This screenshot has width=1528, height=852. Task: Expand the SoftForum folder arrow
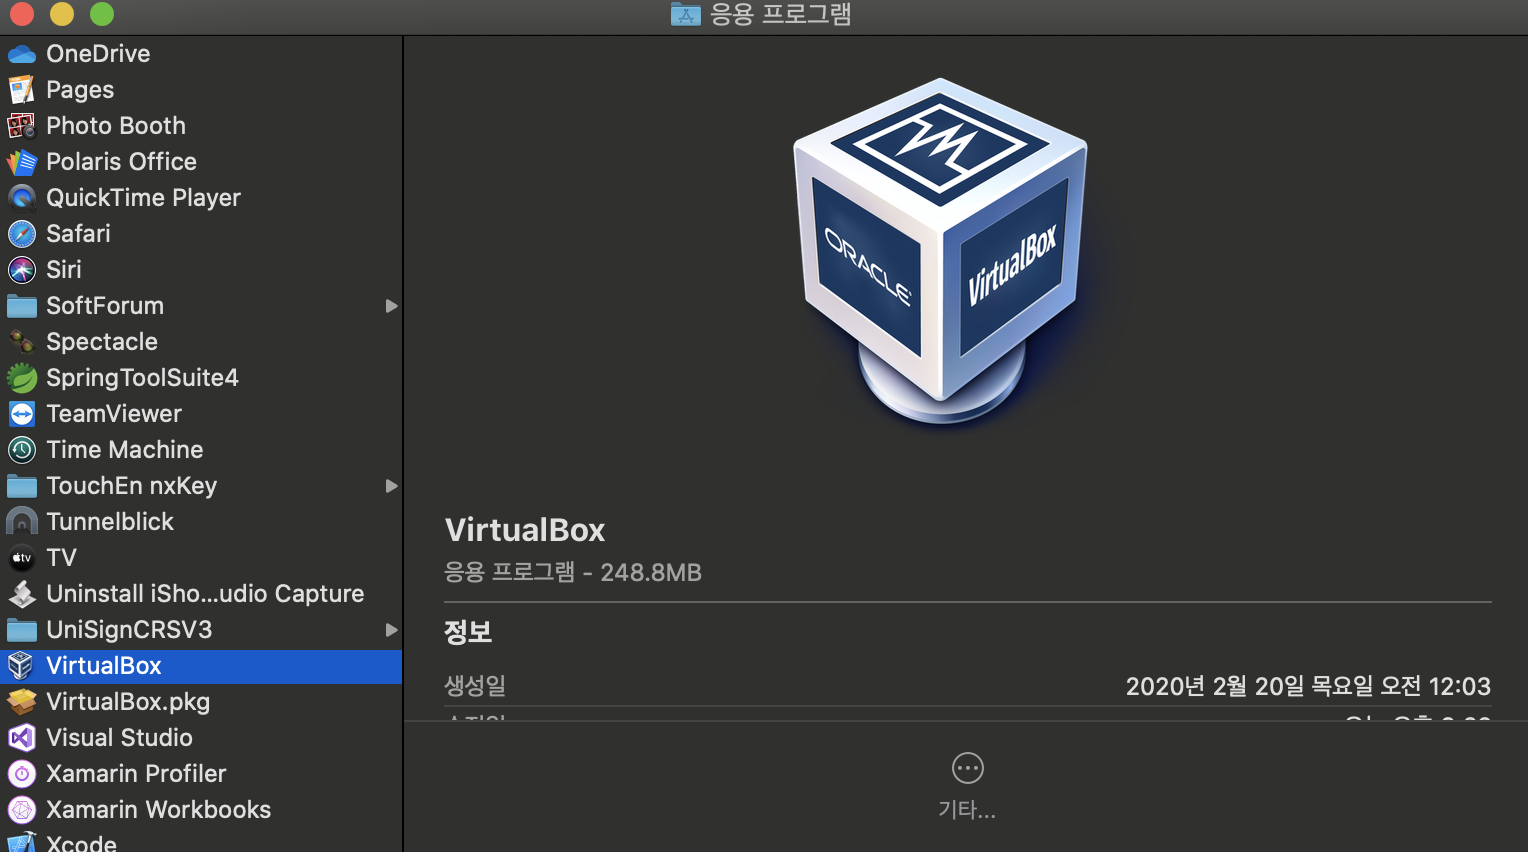(x=391, y=306)
